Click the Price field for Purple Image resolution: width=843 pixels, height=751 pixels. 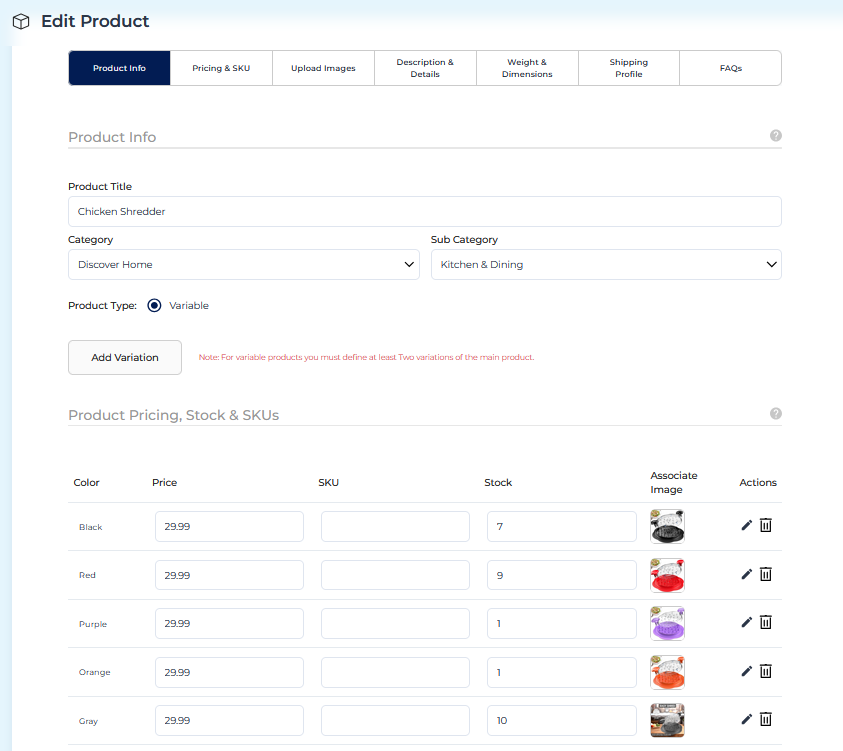(230, 624)
